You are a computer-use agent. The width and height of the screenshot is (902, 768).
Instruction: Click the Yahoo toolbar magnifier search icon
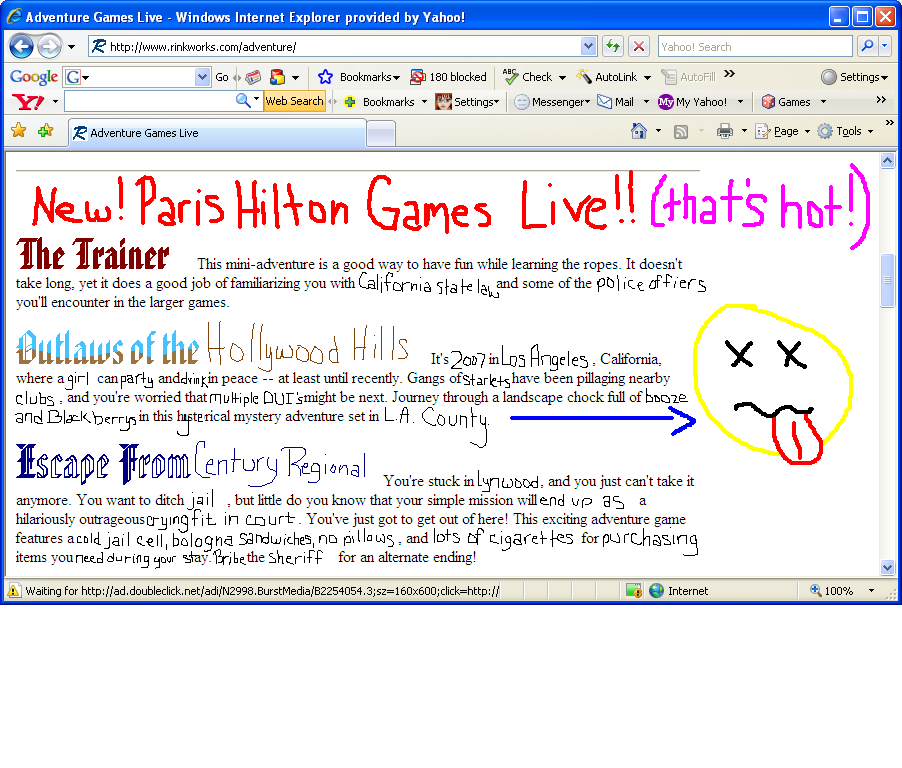coord(243,101)
